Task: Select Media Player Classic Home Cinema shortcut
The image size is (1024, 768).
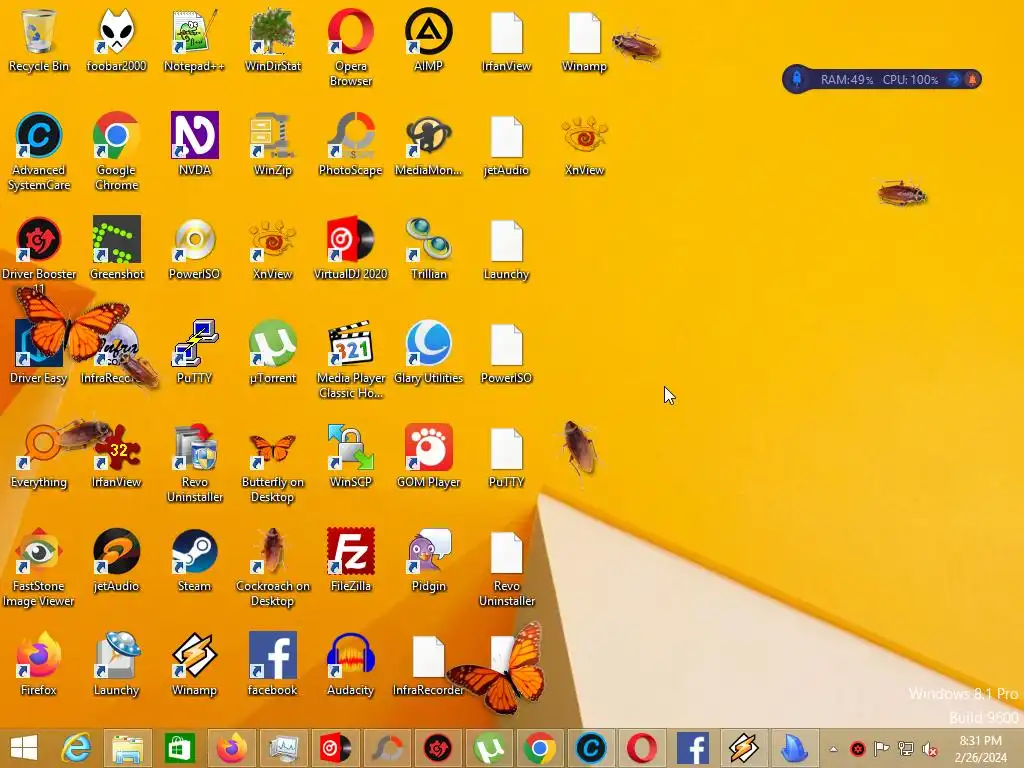Action: tap(351, 359)
